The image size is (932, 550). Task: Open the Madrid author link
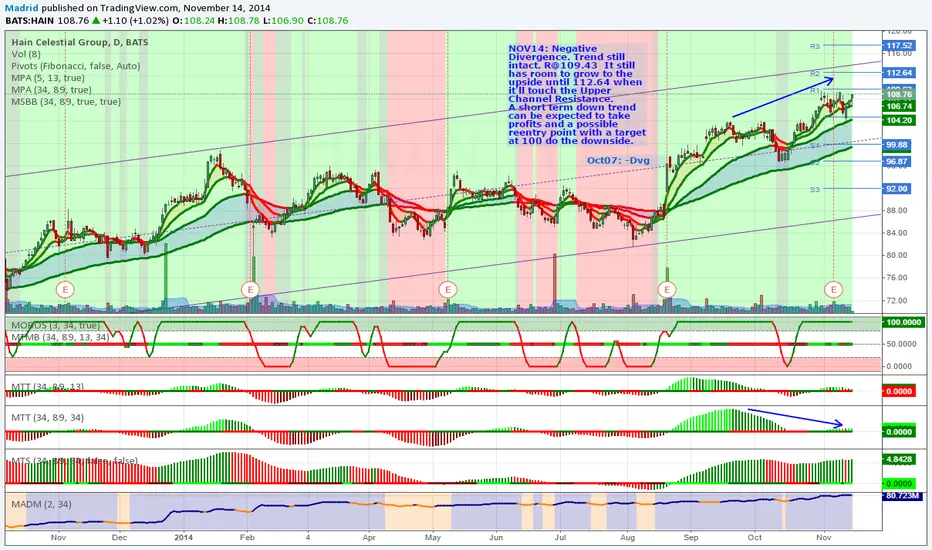pos(21,8)
